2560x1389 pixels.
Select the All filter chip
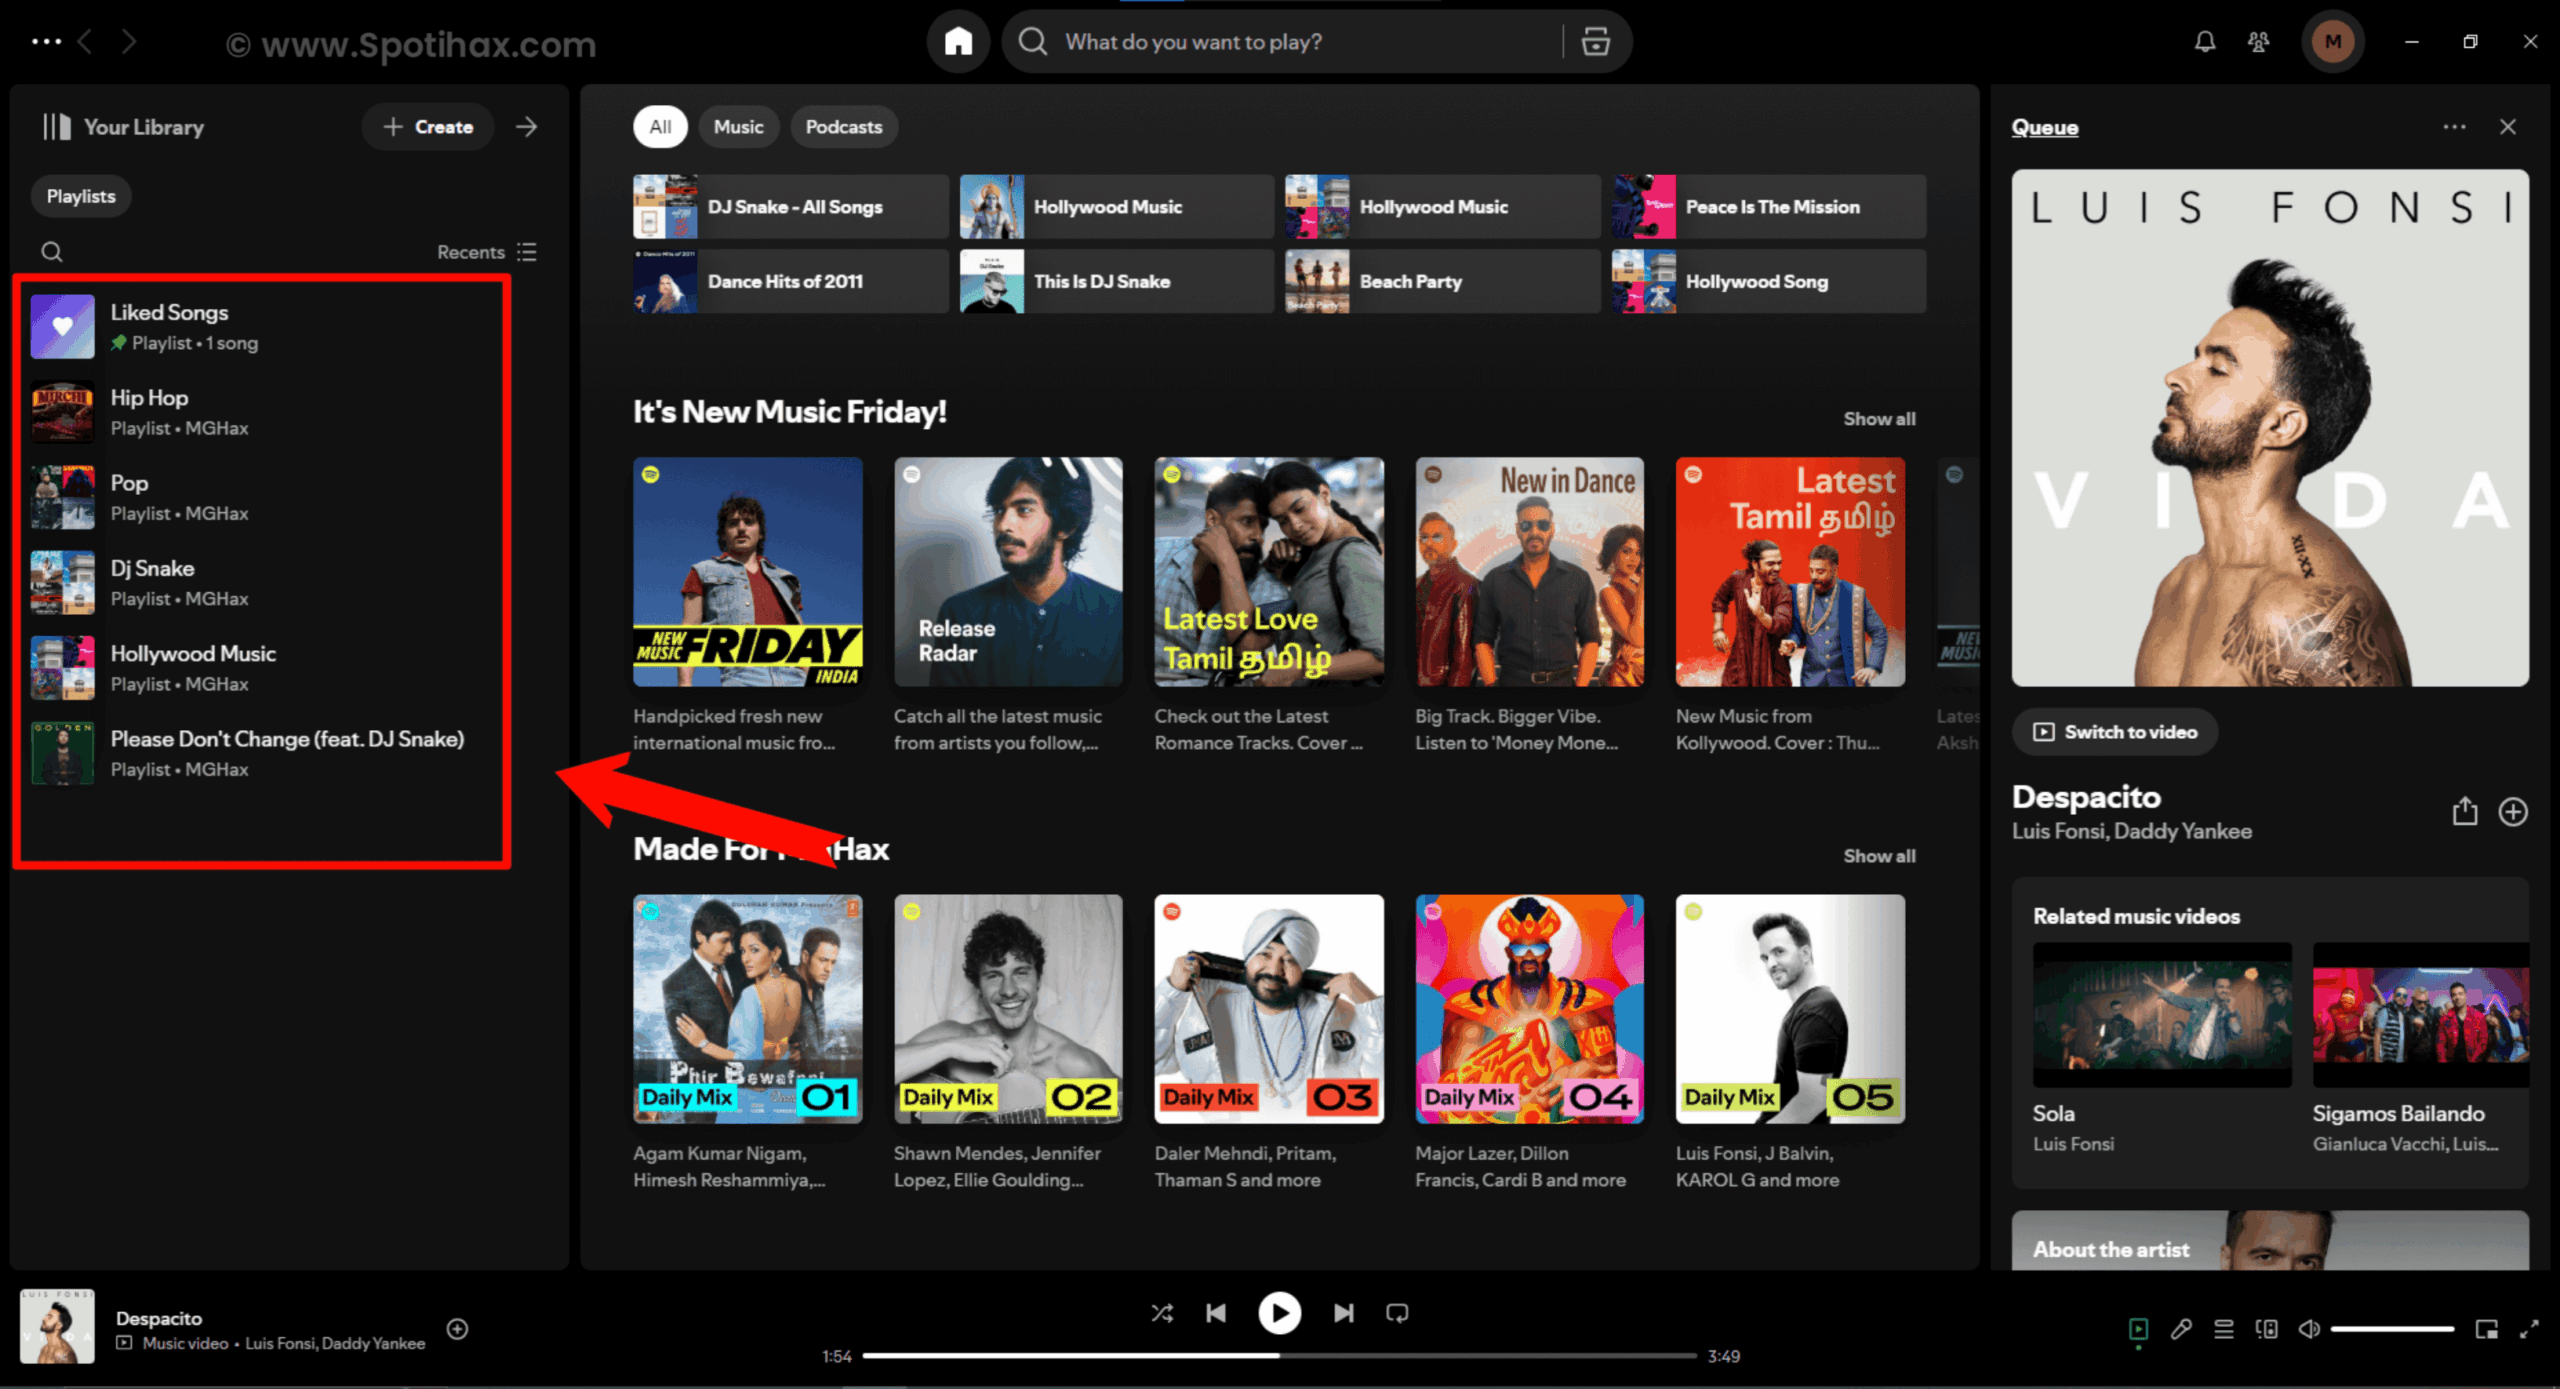pyautogui.click(x=660, y=127)
